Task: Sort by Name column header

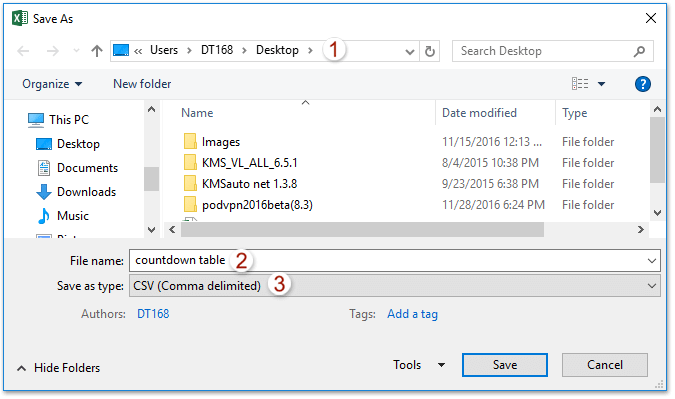Action: [x=197, y=113]
